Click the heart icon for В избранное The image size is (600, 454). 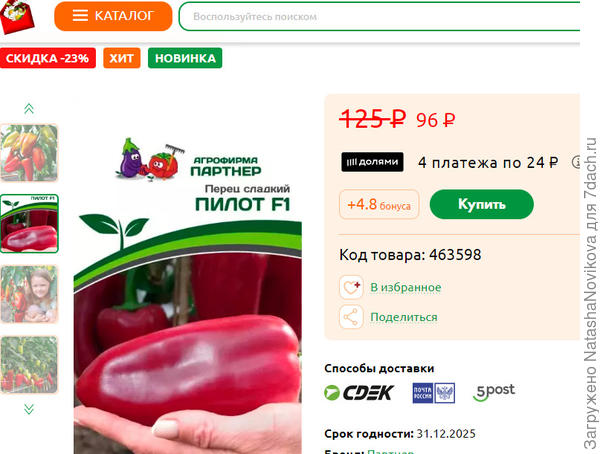(x=351, y=287)
